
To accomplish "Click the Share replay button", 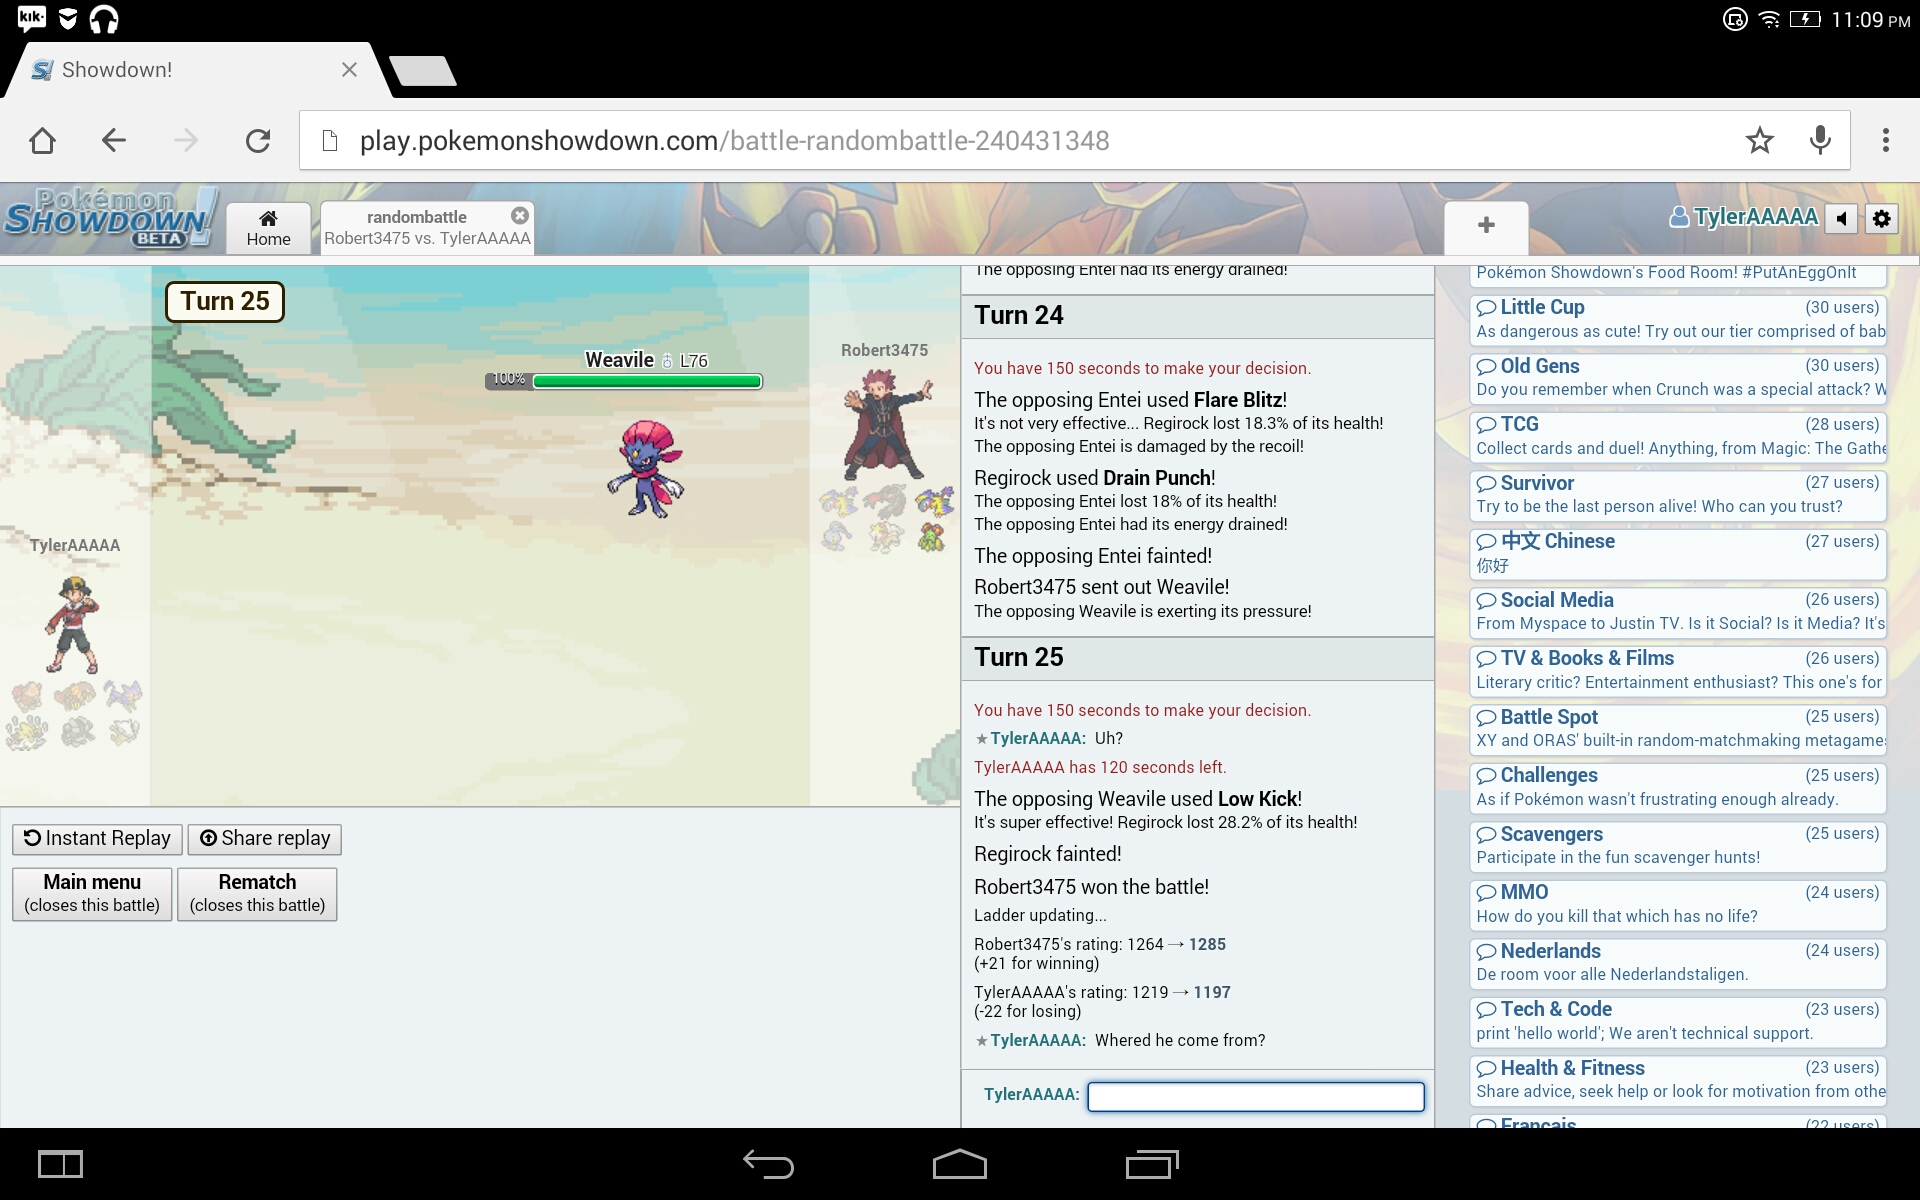I will point(265,838).
